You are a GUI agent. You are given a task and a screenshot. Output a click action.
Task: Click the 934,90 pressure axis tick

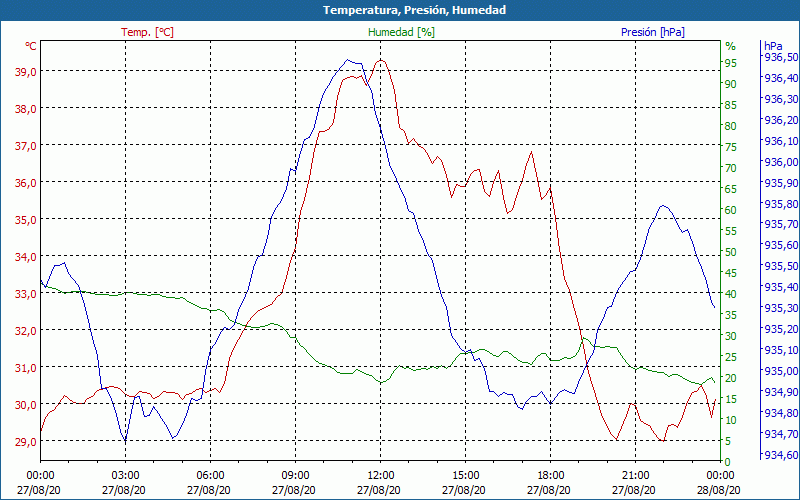781,391
